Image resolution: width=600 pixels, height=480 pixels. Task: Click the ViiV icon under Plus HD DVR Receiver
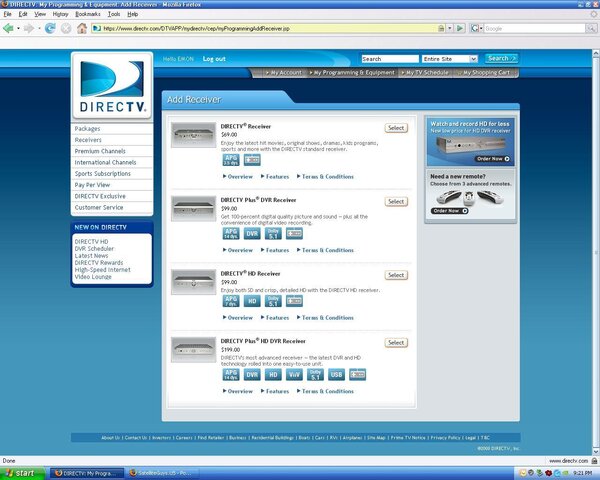coord(294,374)
